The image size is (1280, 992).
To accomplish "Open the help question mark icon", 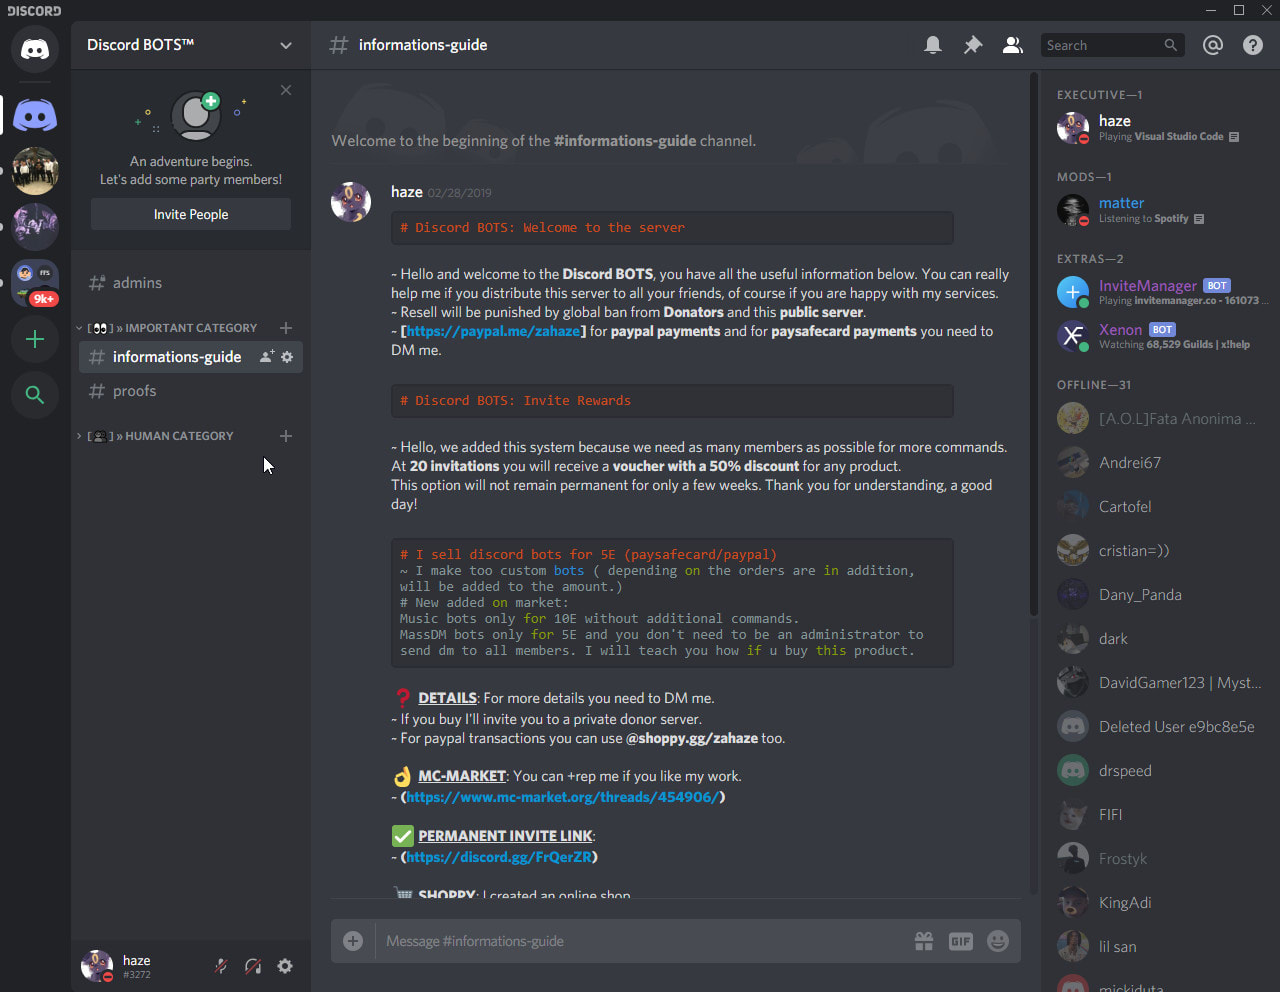I will click(x=1253, y=45).
